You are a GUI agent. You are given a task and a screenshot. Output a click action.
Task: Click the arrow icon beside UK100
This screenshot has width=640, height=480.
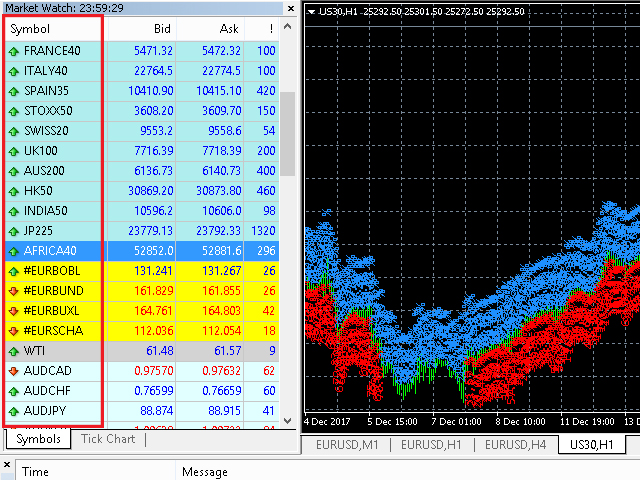[x=14, y=151]
